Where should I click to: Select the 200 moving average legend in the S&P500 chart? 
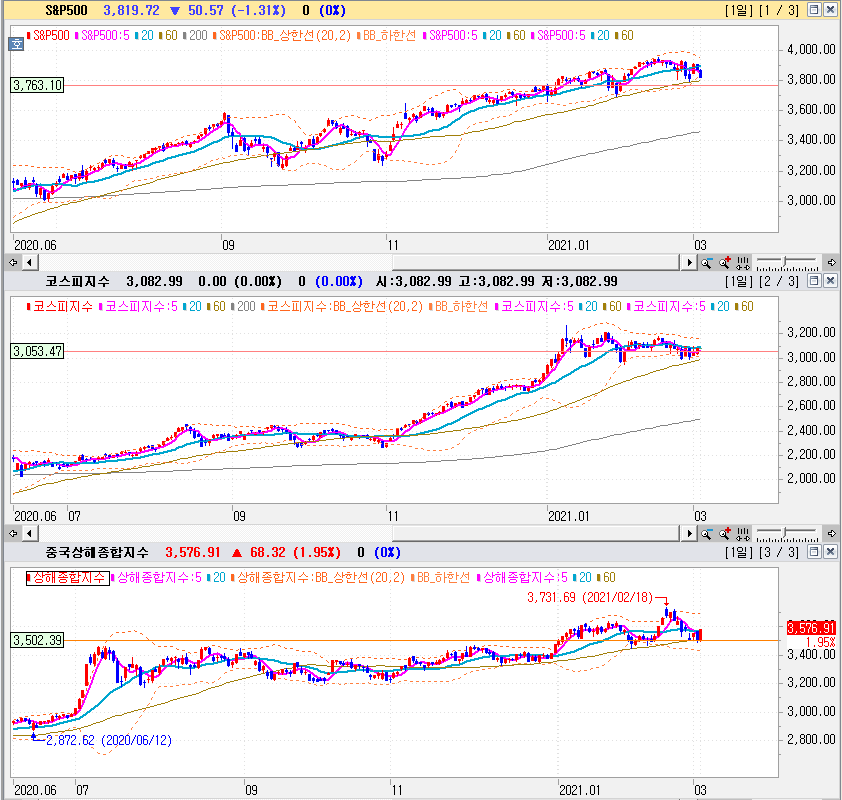pyautogui.click(x=195, y=35)
